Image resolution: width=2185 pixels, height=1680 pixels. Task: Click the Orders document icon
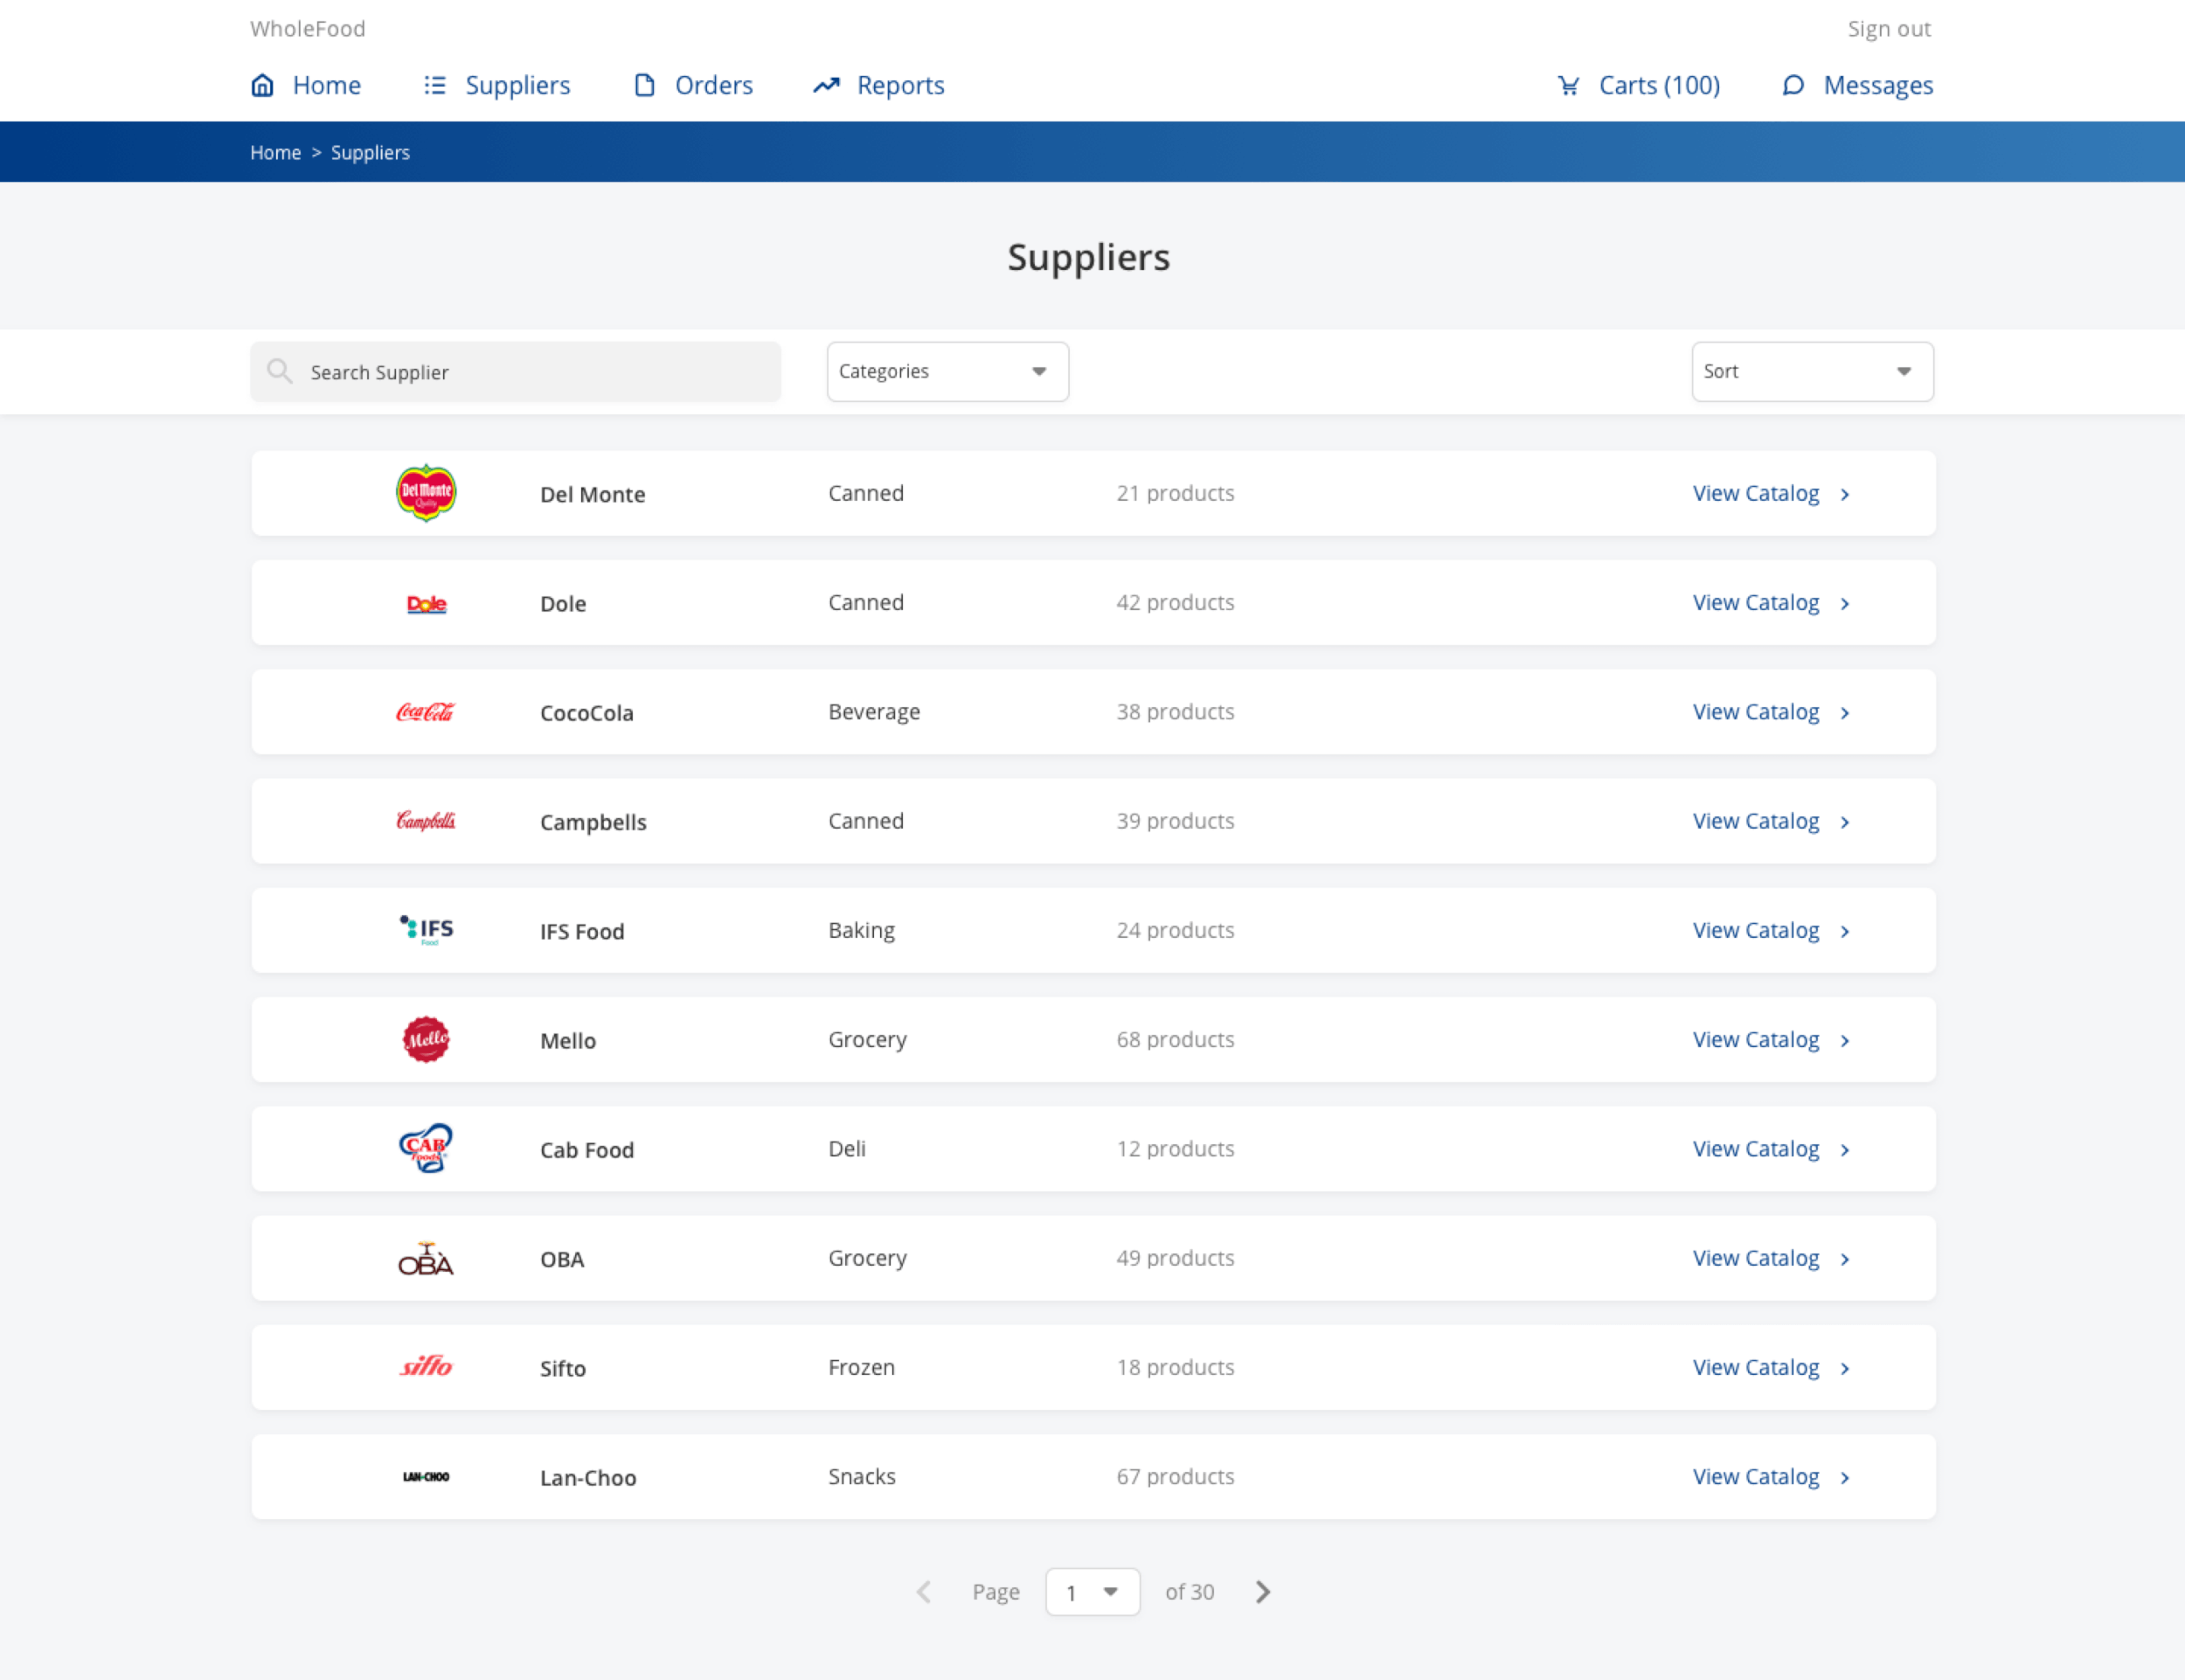tap(645, 85)
